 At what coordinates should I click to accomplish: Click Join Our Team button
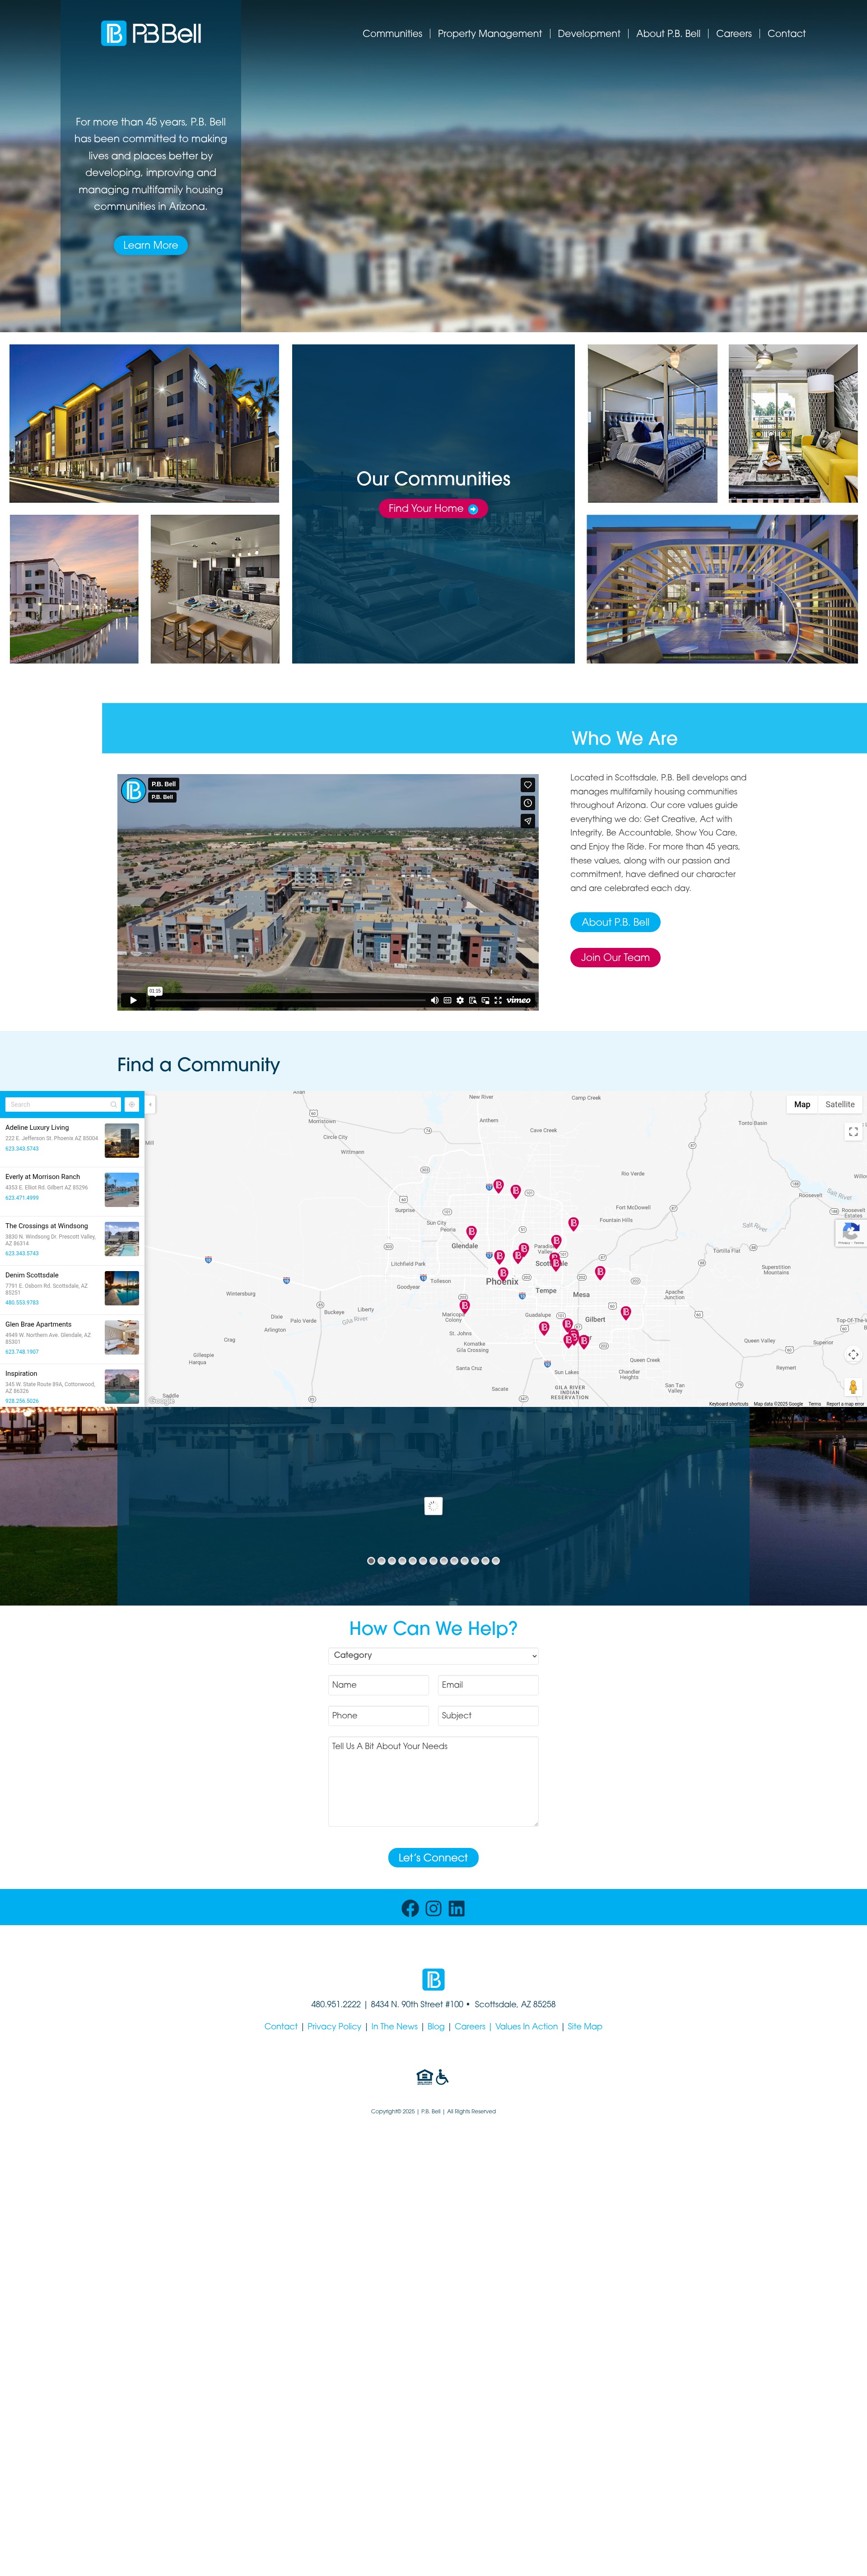(615, 957)
